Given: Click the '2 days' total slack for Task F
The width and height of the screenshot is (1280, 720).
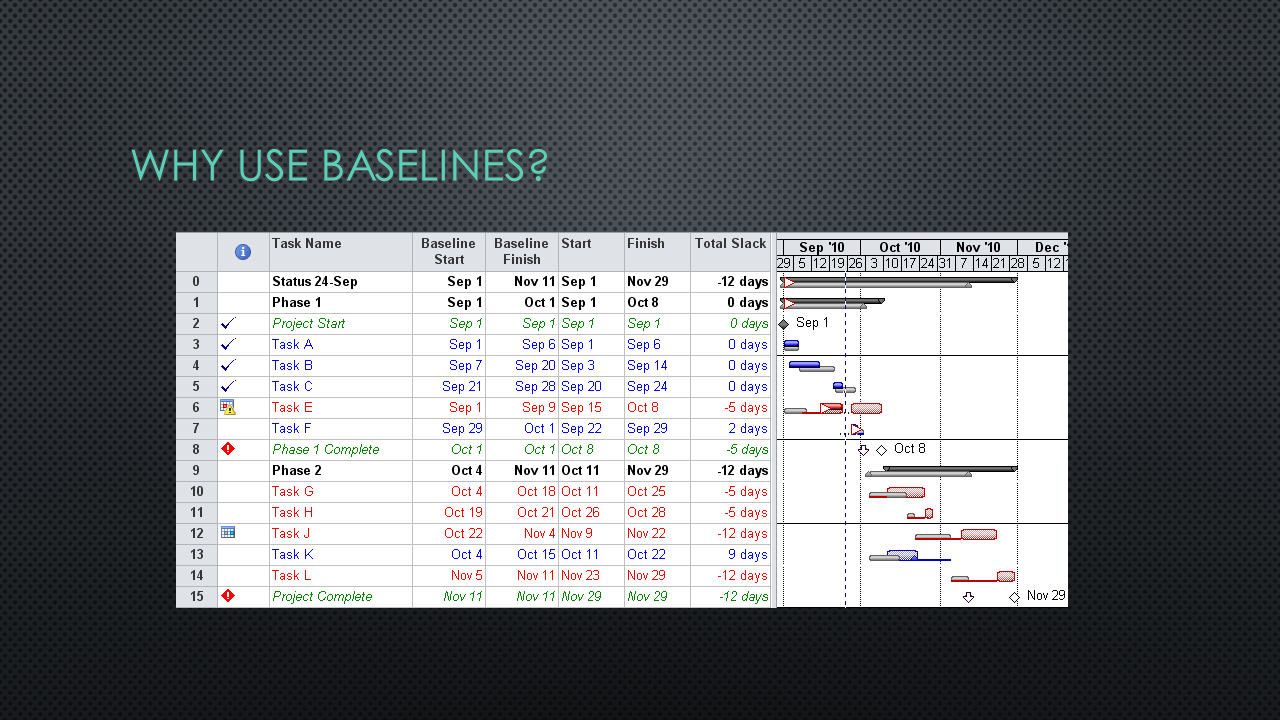Looking at the screenshot, I should click(x=748, y=428).
